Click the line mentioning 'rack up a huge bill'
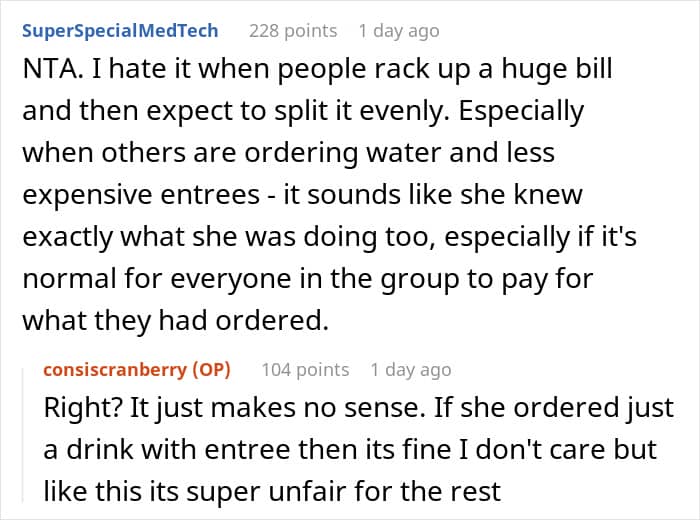700x520 pixels. pyautogui.click(x=317, y=71)
